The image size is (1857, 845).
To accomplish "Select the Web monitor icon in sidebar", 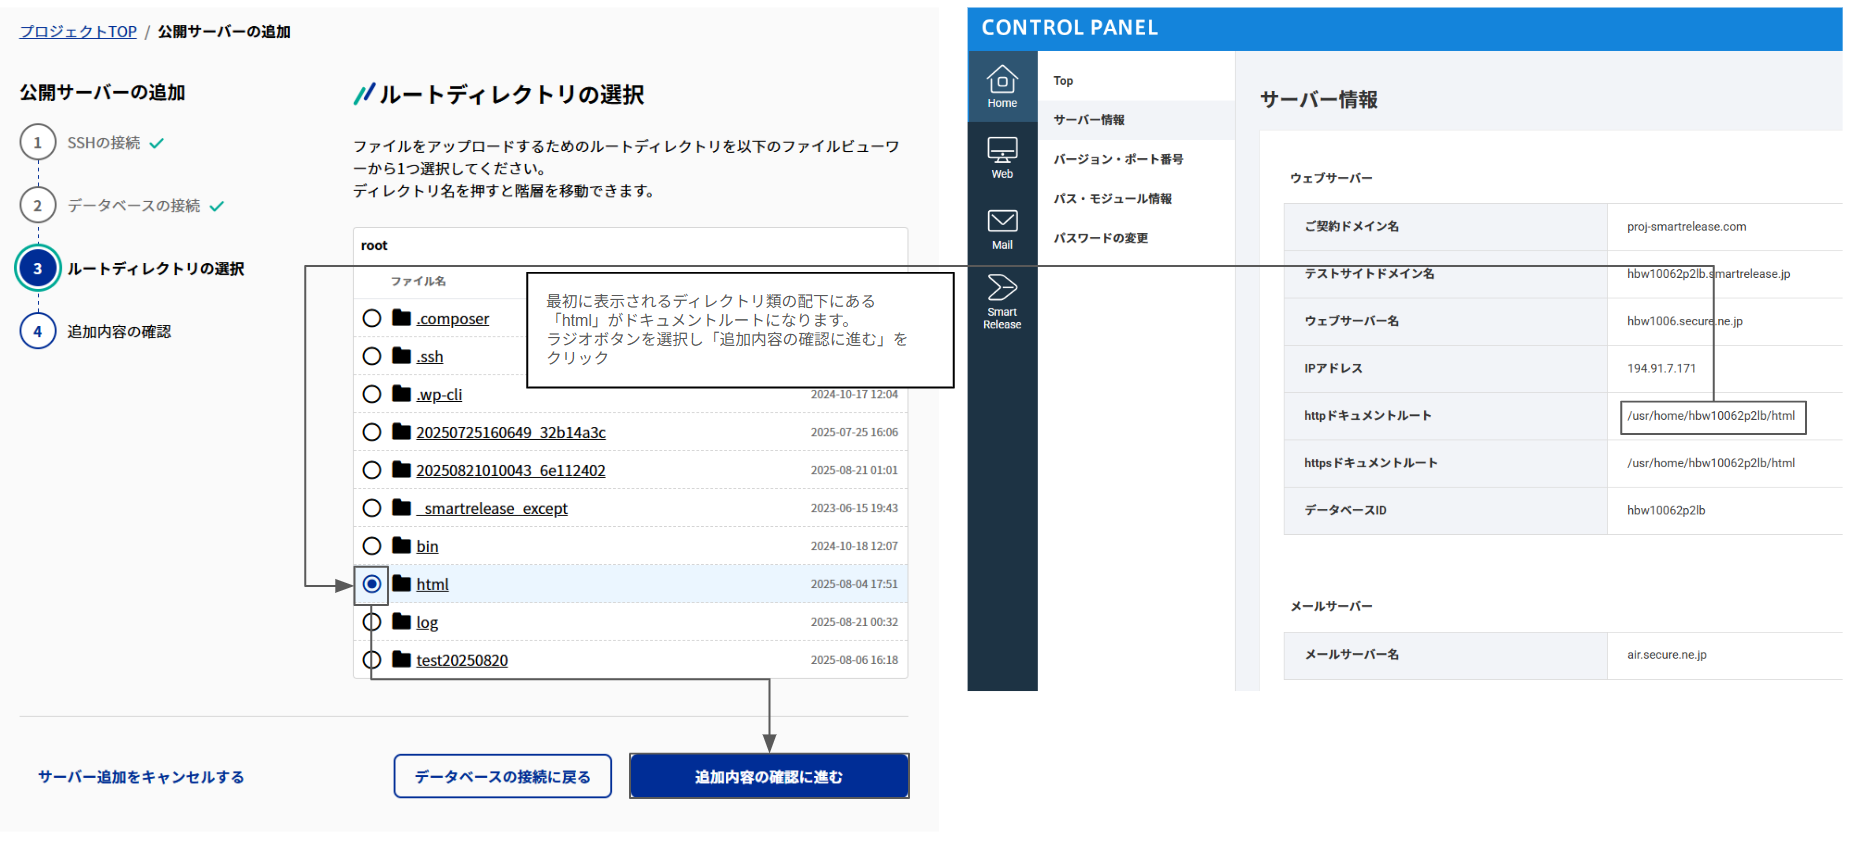I will click(1002, 151).
